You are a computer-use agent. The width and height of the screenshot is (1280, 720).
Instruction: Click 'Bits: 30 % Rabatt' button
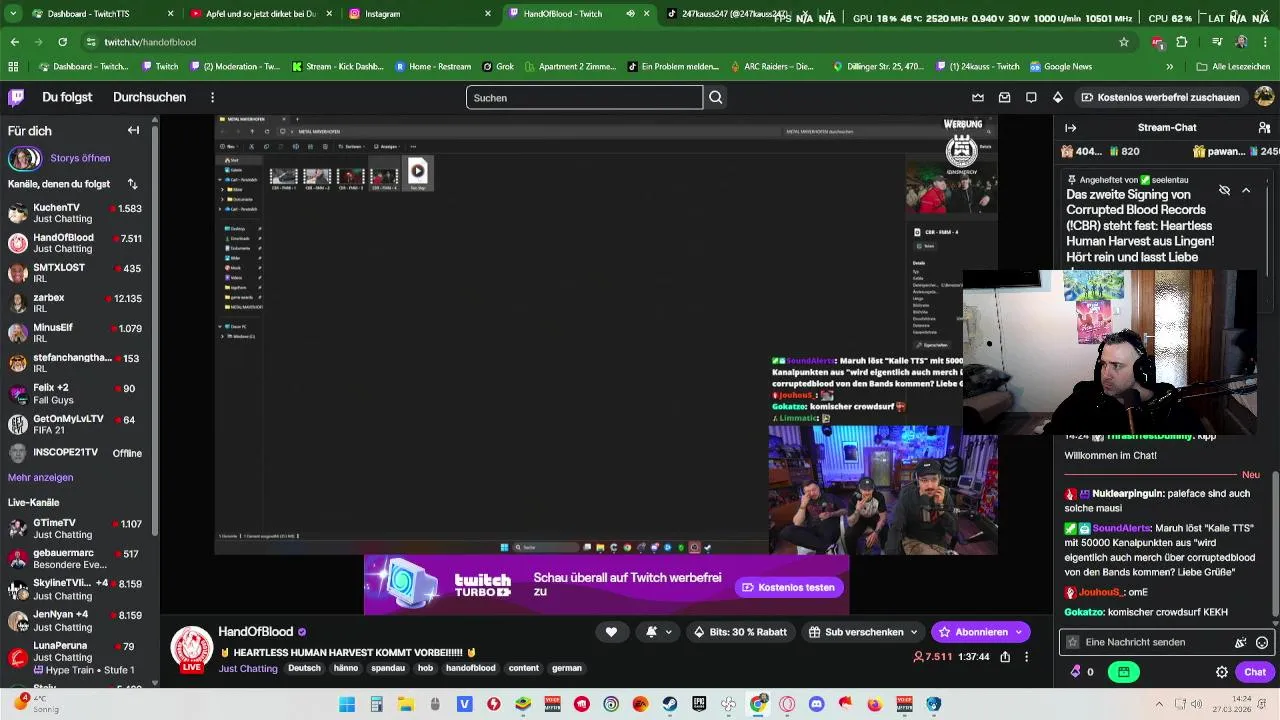pos(739,631)
